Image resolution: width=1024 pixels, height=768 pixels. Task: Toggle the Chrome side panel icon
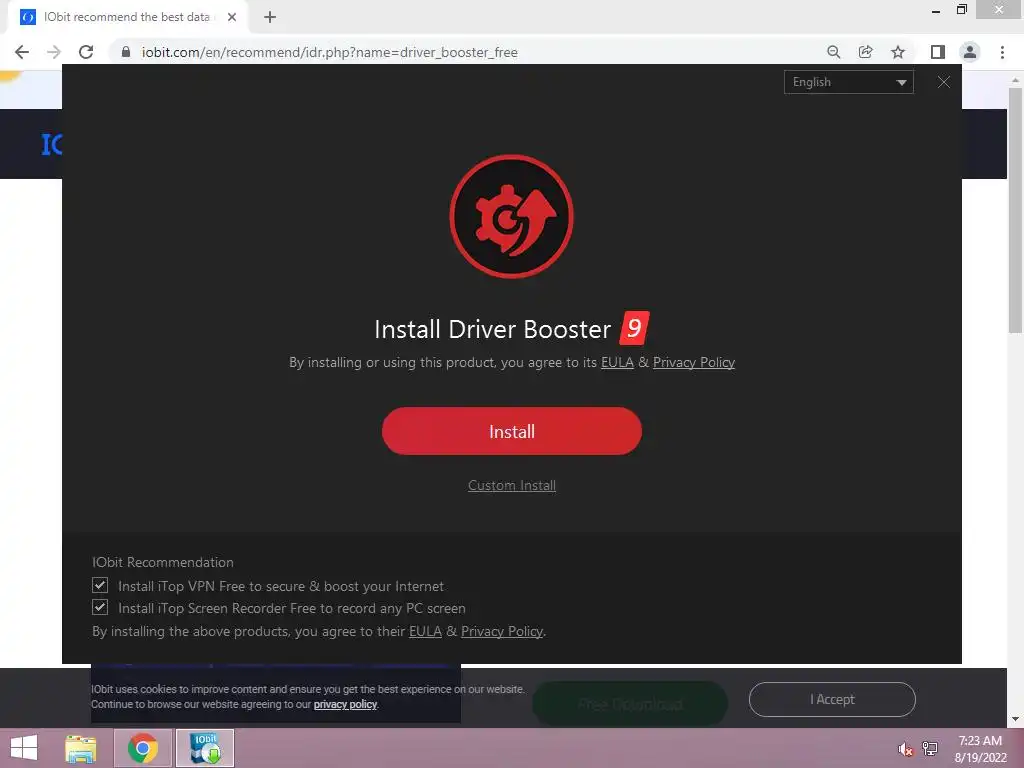[x=938, y=52]
